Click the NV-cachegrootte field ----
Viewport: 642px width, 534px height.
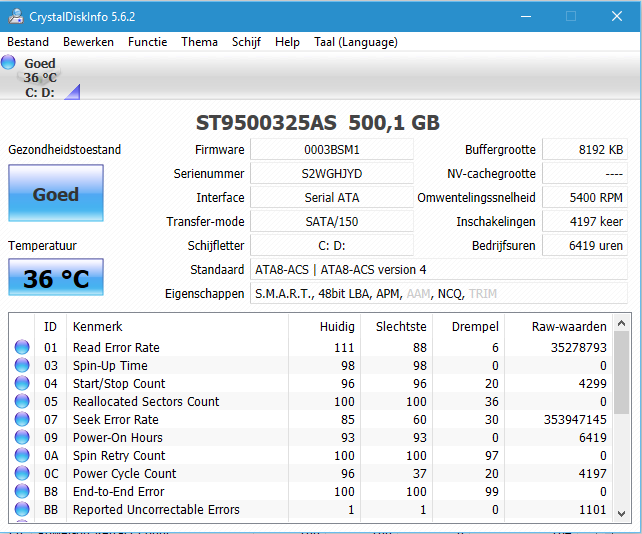tap(585, 174)
